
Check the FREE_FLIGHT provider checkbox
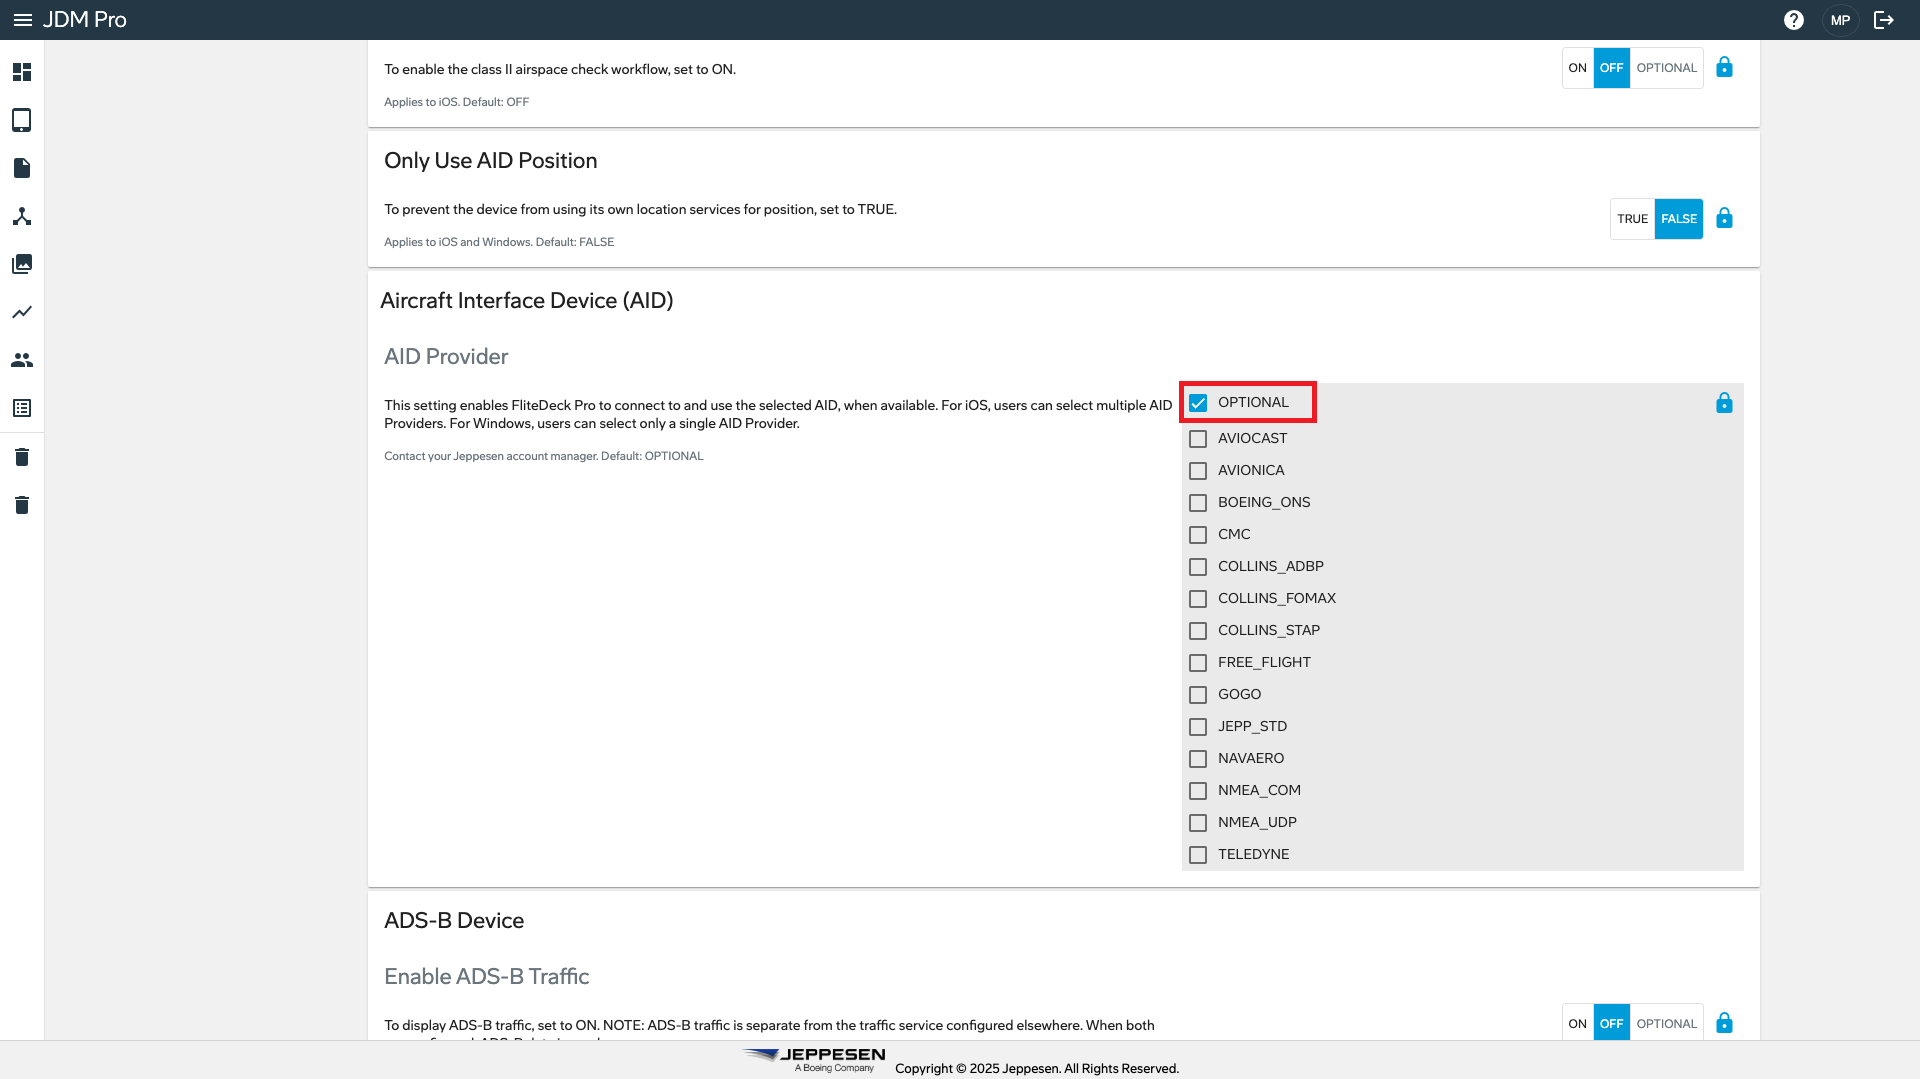pyautogui.click(x=1198, y=663)
